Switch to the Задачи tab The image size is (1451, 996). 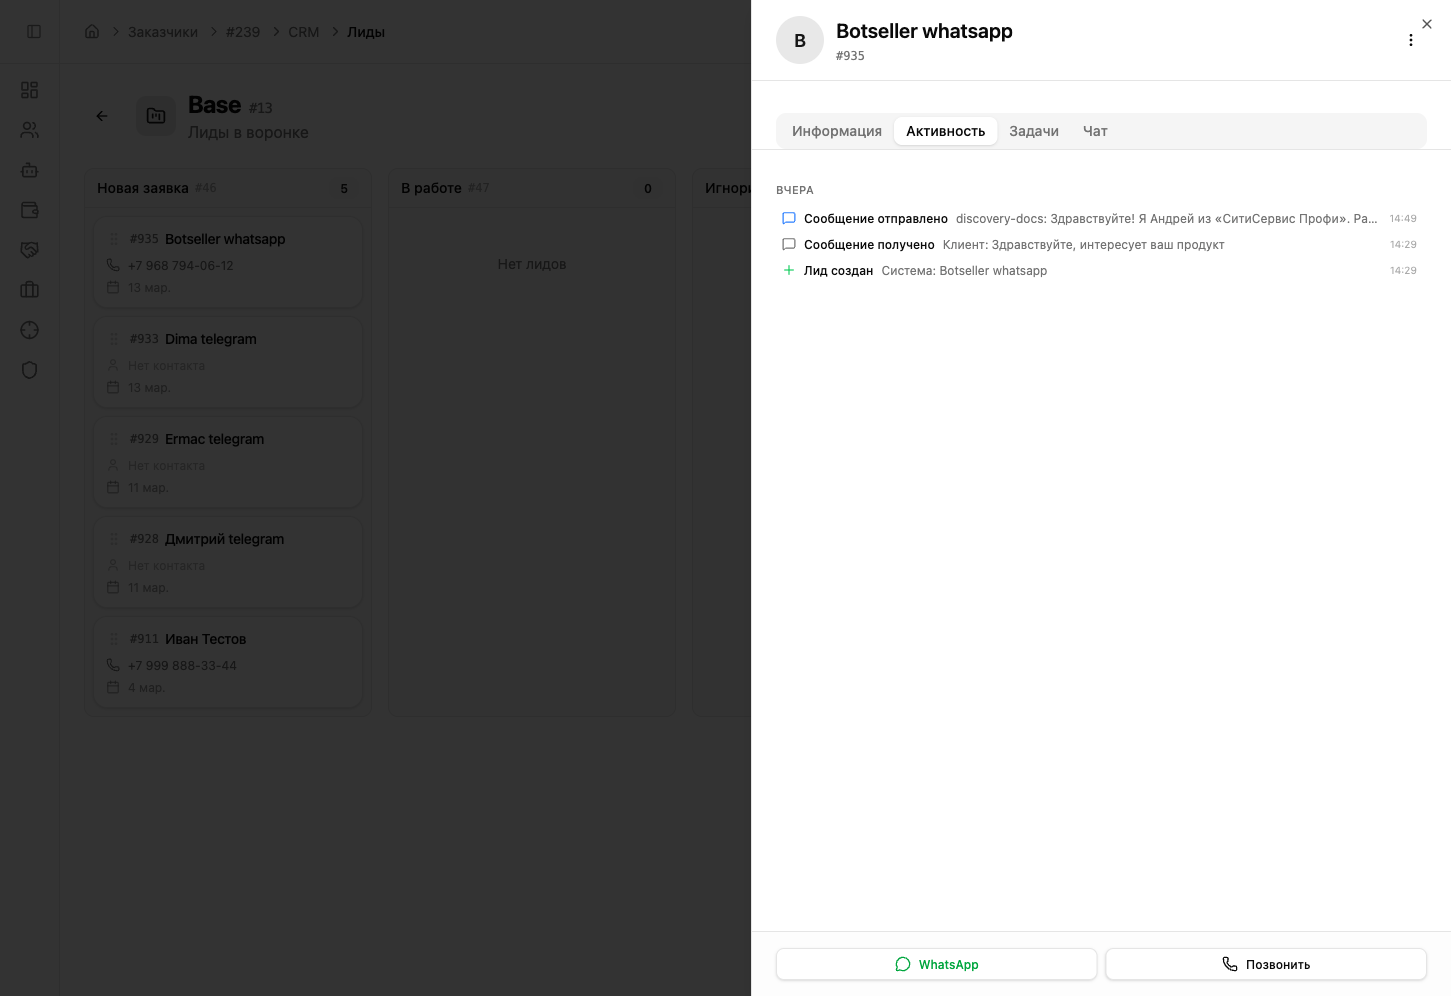(1033, 131)
